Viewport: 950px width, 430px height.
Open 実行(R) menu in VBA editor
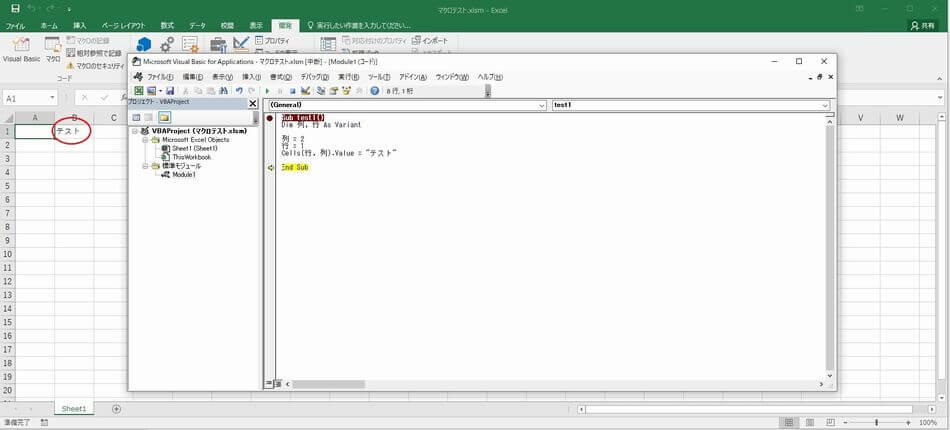(x=348, y=78)
